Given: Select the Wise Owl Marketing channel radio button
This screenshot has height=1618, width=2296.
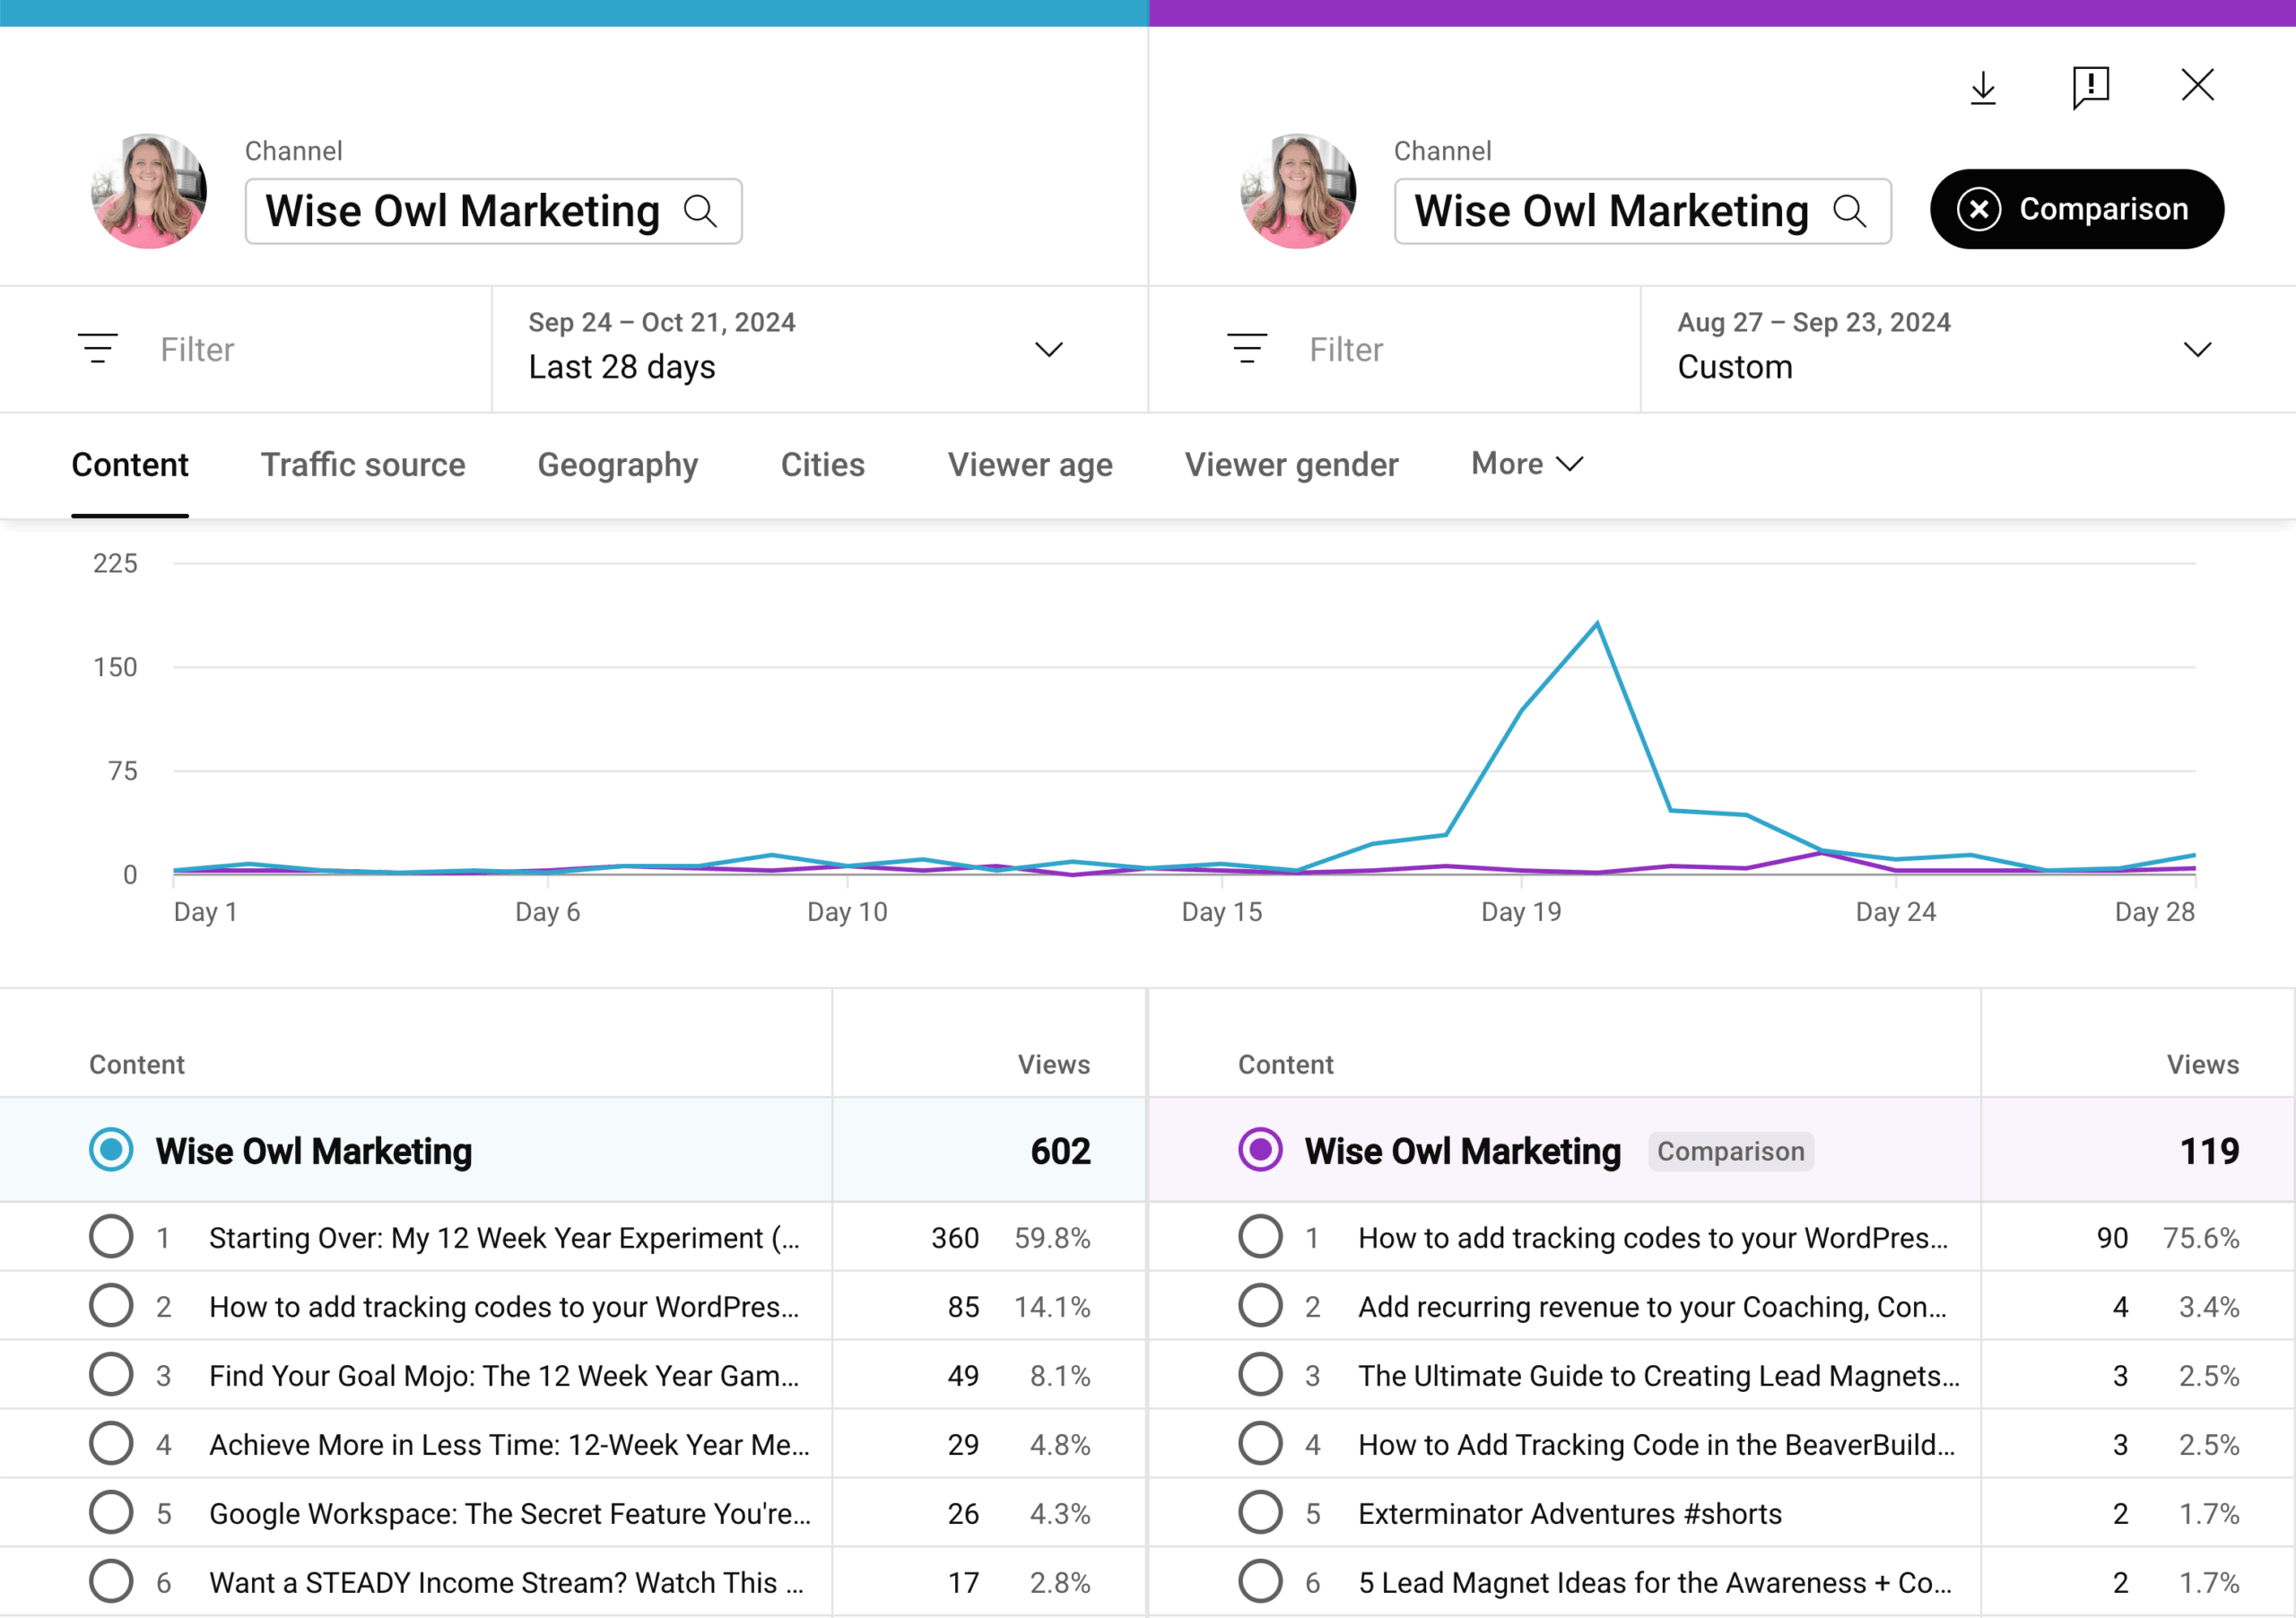Looking at the screenshot, I should coord(111,1150).
